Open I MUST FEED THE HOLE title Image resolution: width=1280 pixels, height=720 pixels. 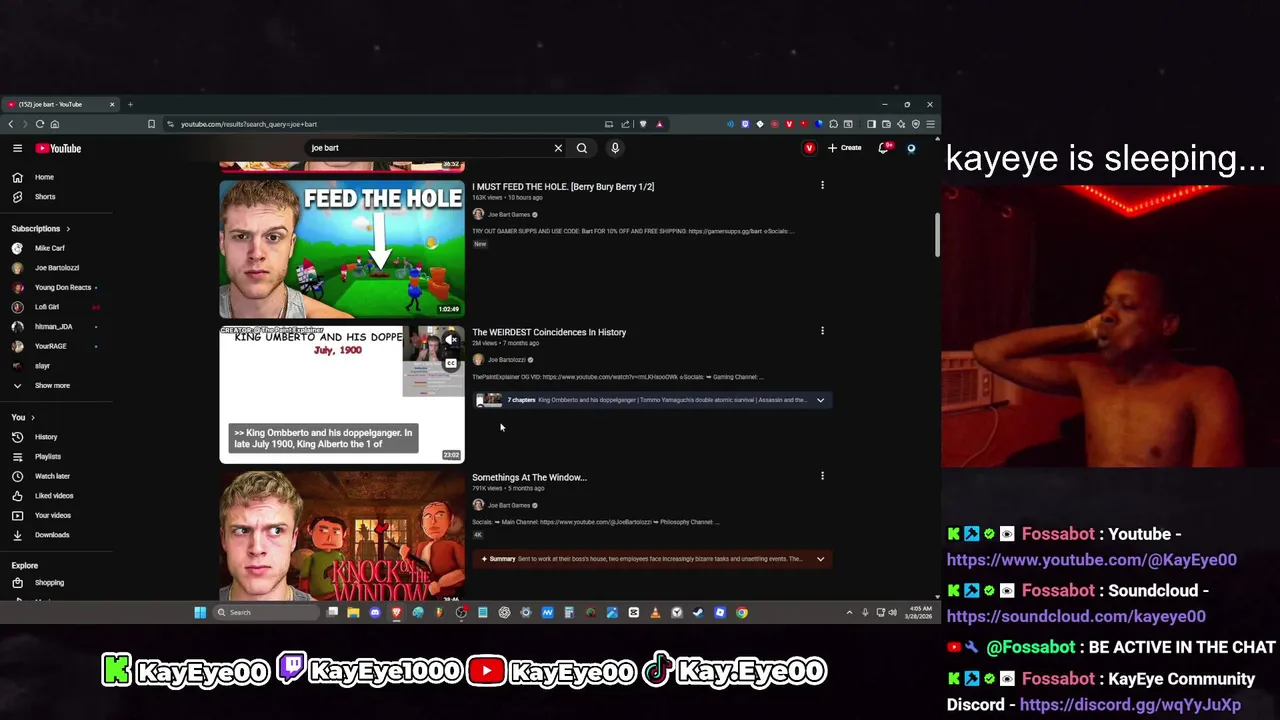(563, 187)
